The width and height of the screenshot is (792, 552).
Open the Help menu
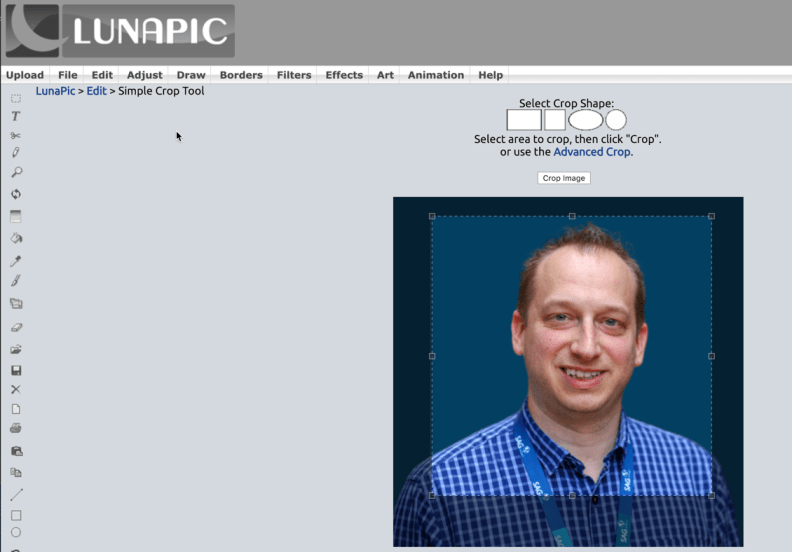click(x=490, y=75)
